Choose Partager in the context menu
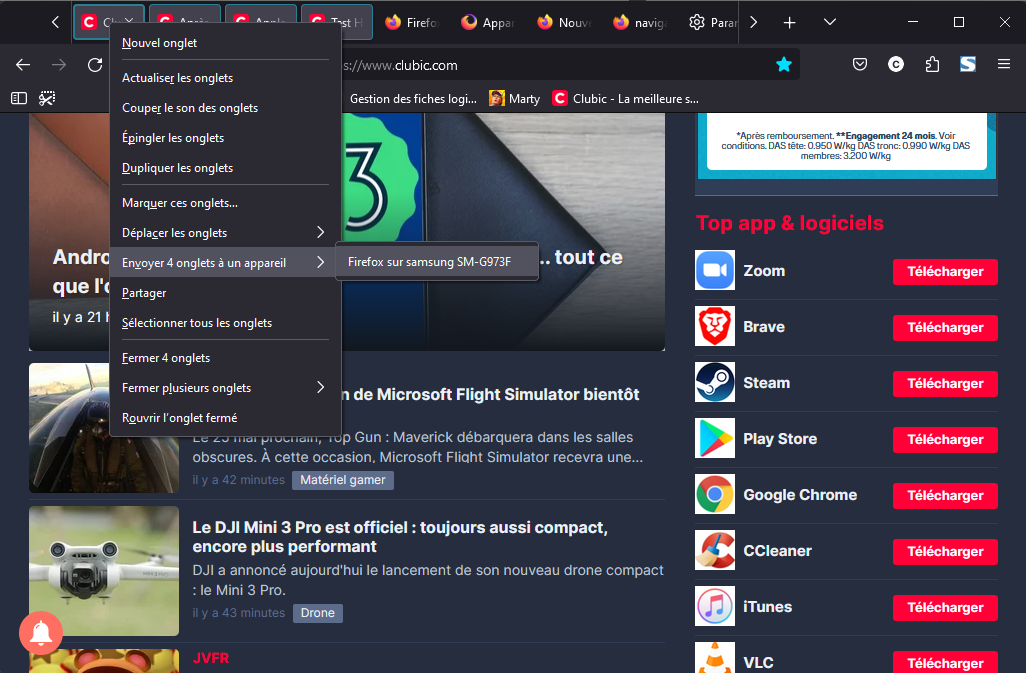Screen dimensions: 1026x673 pos(226,293)
